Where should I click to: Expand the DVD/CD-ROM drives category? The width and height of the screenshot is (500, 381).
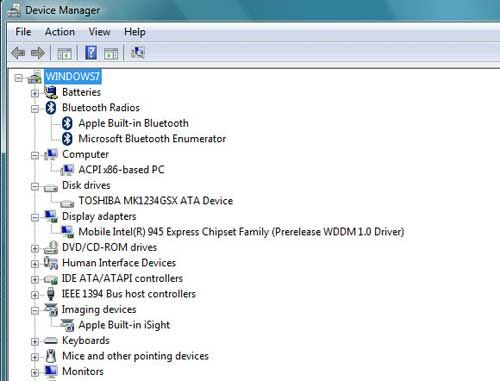coord(35,248)
